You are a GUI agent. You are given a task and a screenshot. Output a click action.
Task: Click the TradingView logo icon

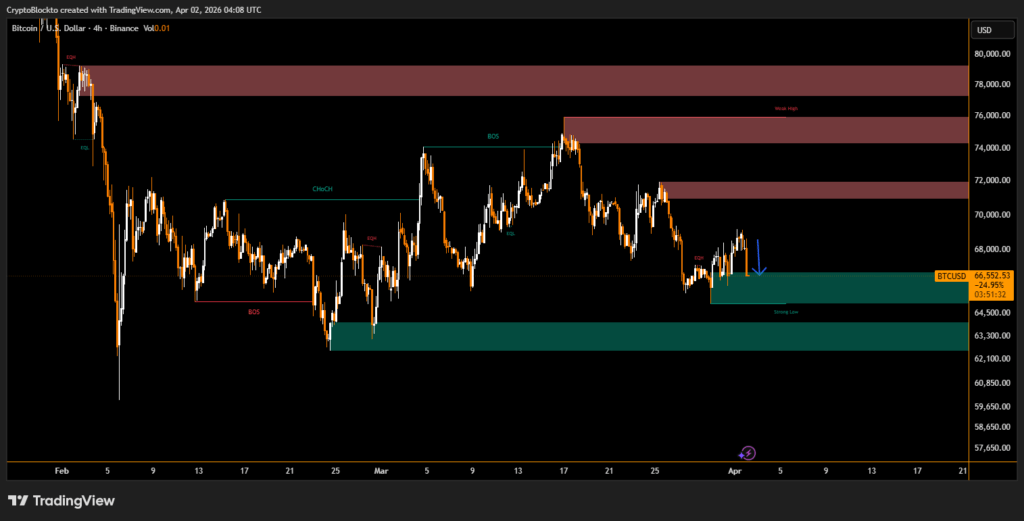click(20, 500)
